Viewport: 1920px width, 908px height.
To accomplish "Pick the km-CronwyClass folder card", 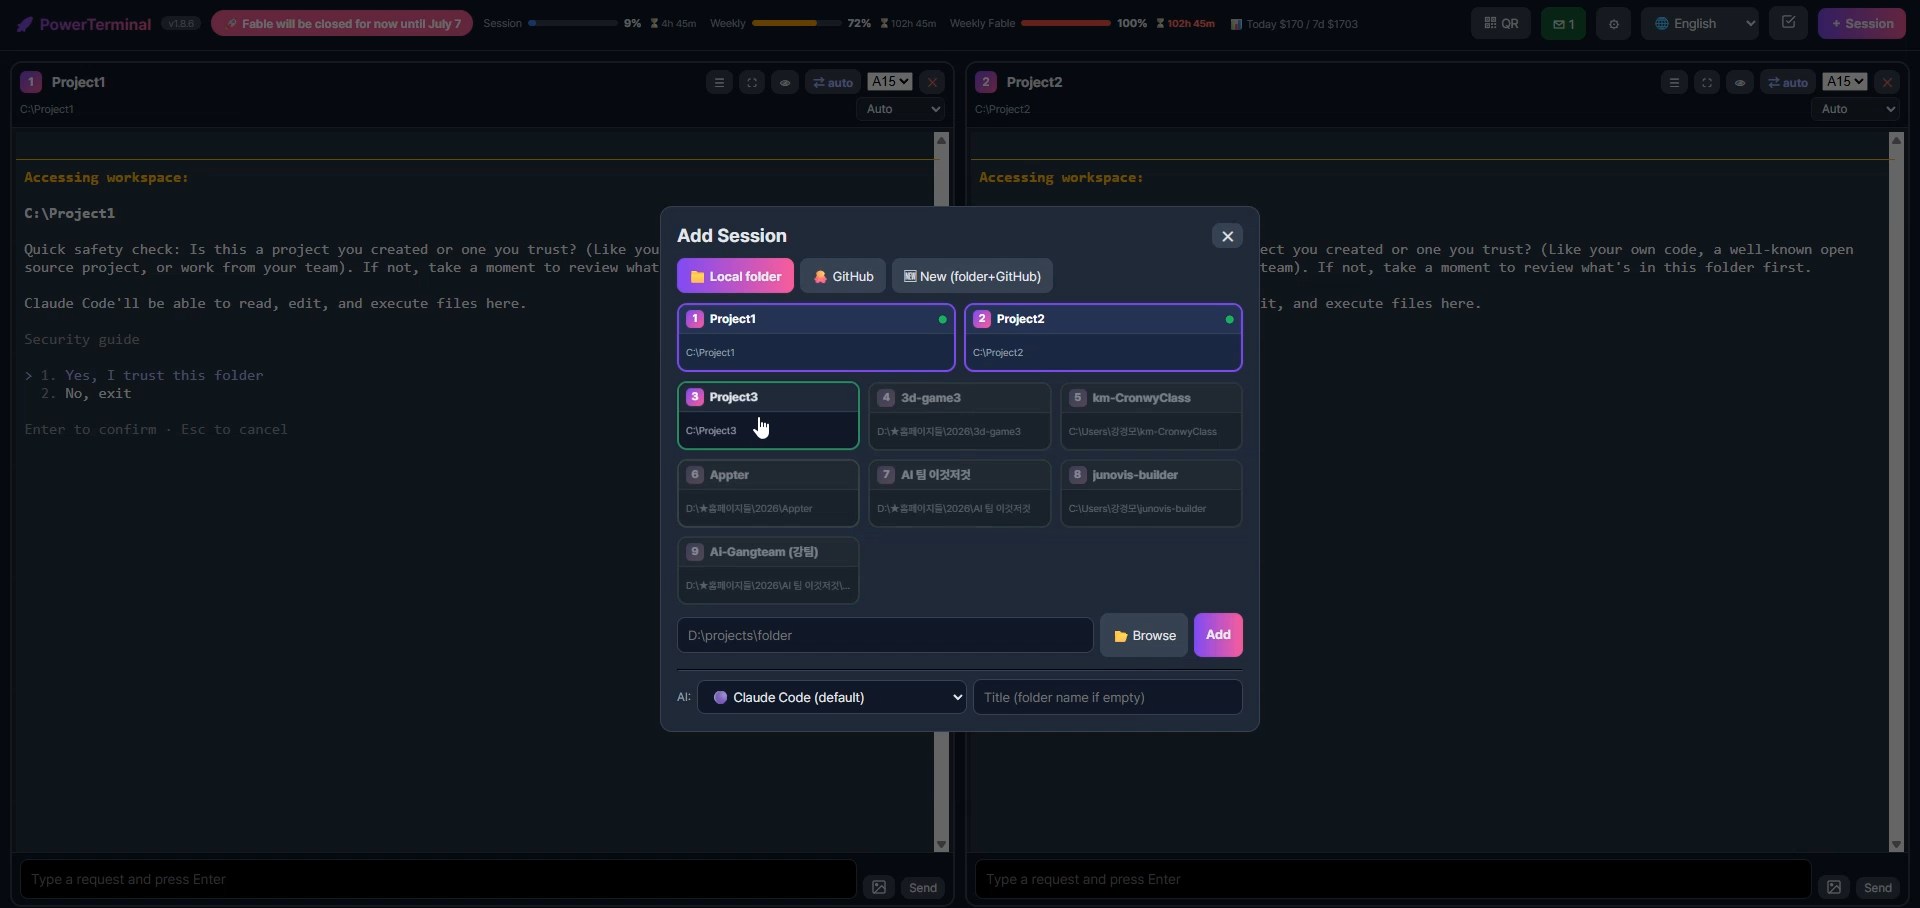I will click(1151, 416).
